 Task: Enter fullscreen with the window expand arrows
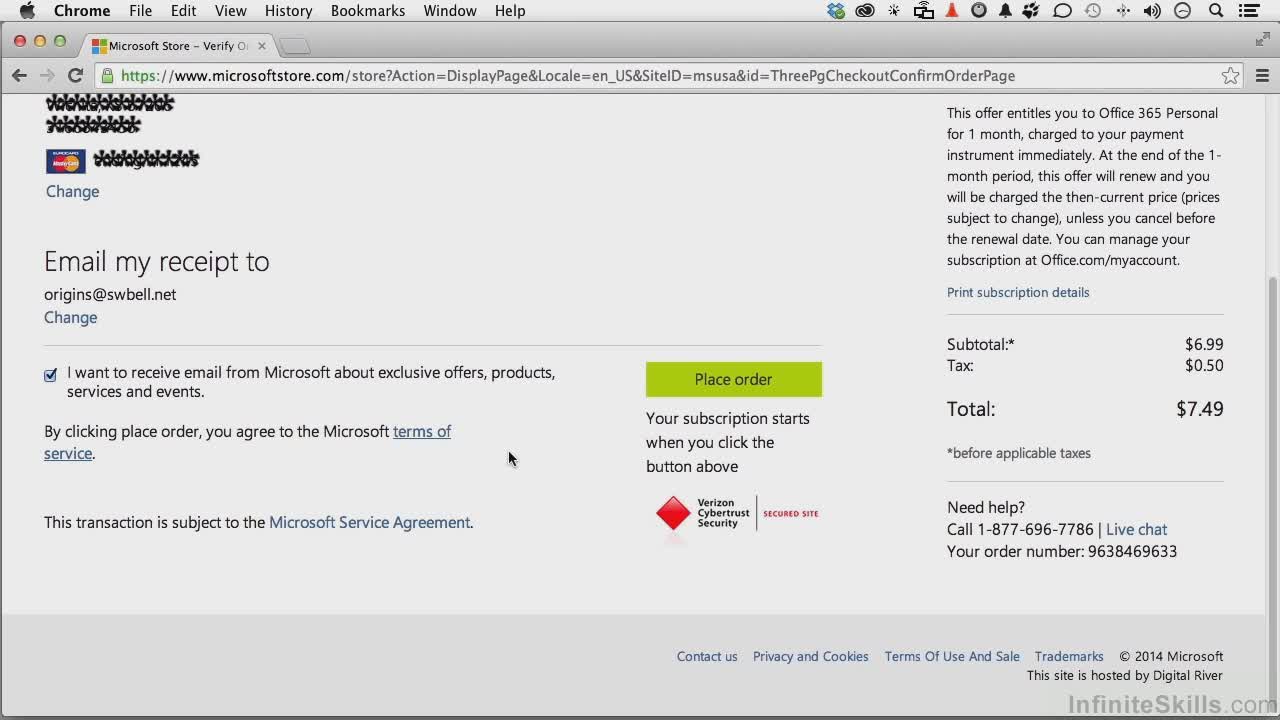pos(1262,39)
